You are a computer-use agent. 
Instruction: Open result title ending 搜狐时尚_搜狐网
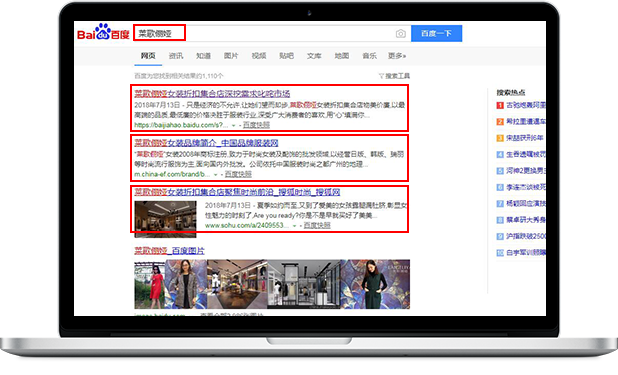(237, 192)
